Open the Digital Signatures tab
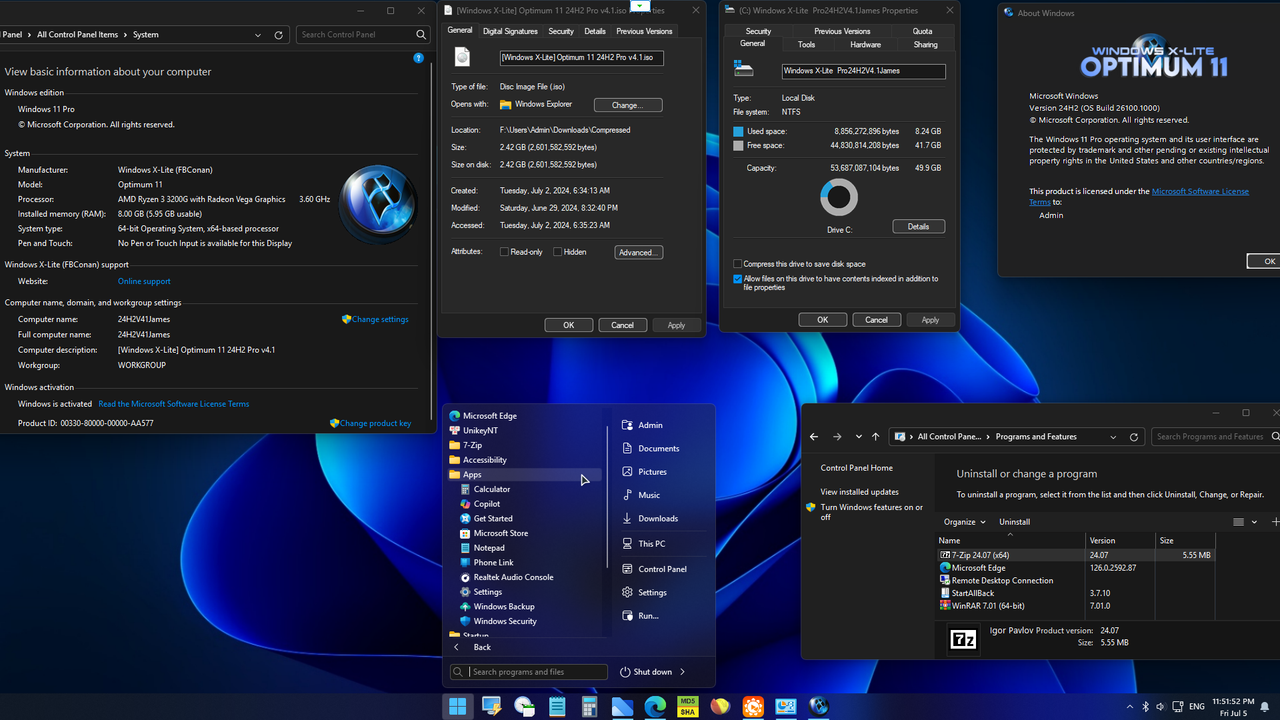The width and height of the screenshot is (1280, 720). click(510, 31)
